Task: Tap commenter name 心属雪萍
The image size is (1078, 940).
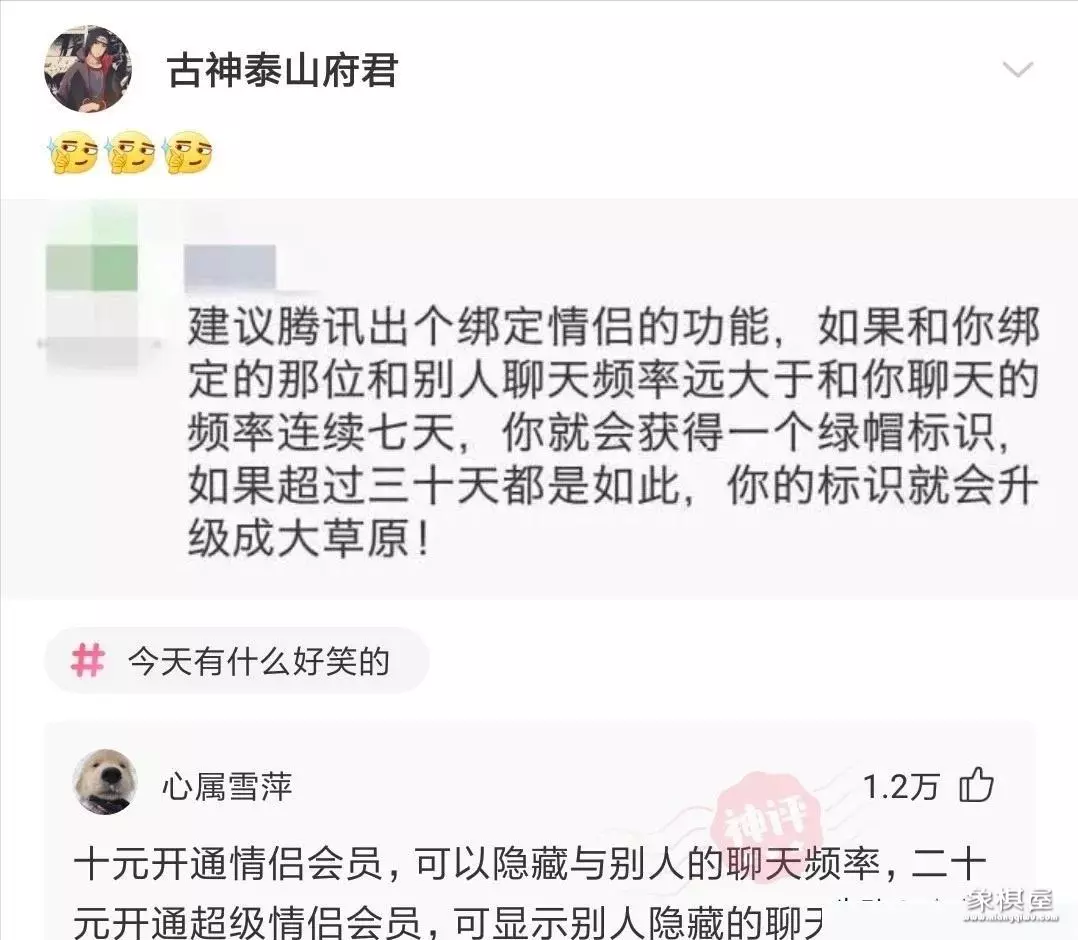Action: click(x=228, y=786)
